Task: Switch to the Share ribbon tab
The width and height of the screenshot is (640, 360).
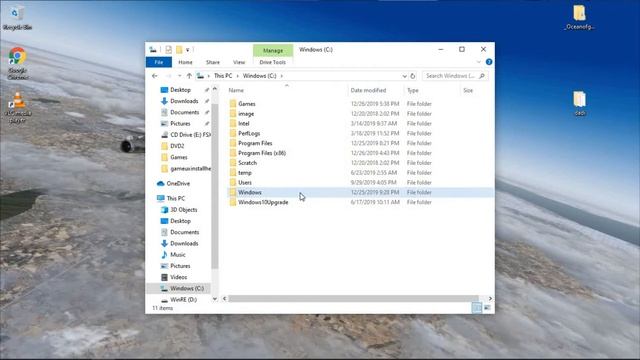Action: point(213,62)
